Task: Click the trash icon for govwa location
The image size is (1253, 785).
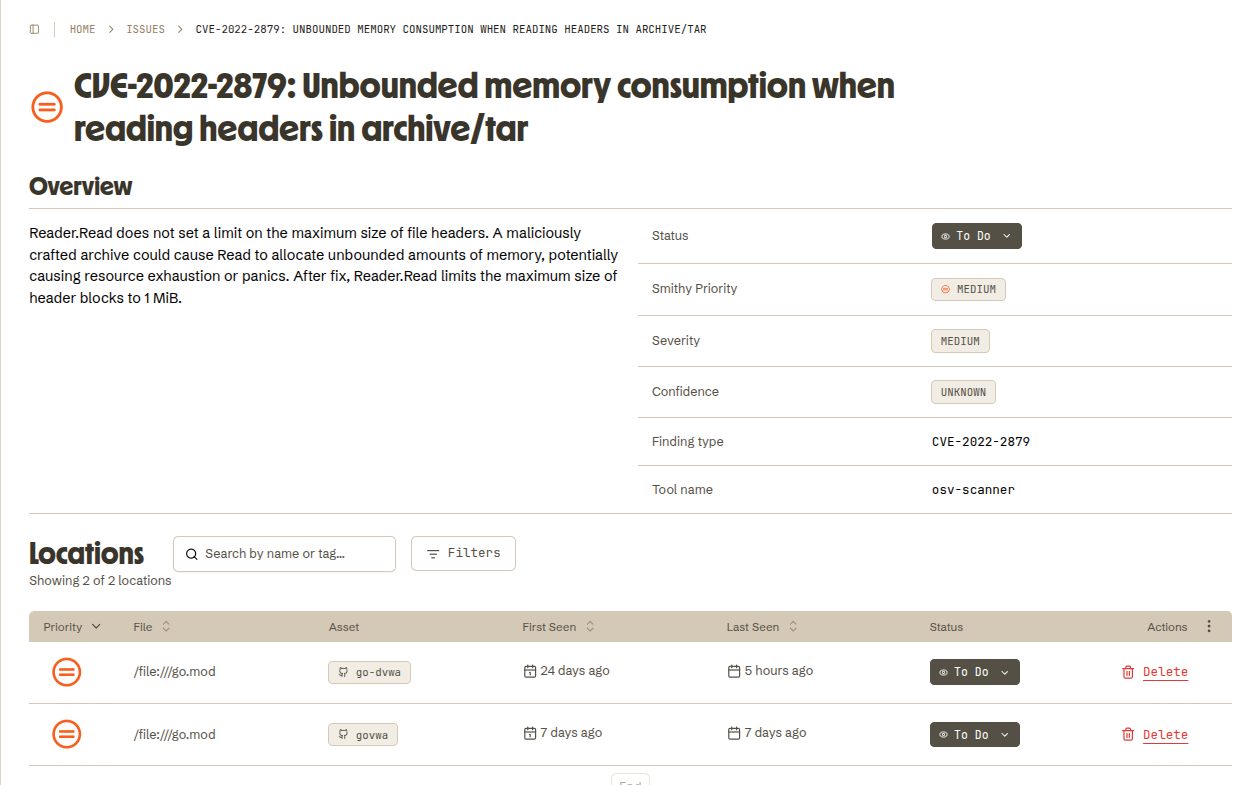Action: click(1128, 735)
